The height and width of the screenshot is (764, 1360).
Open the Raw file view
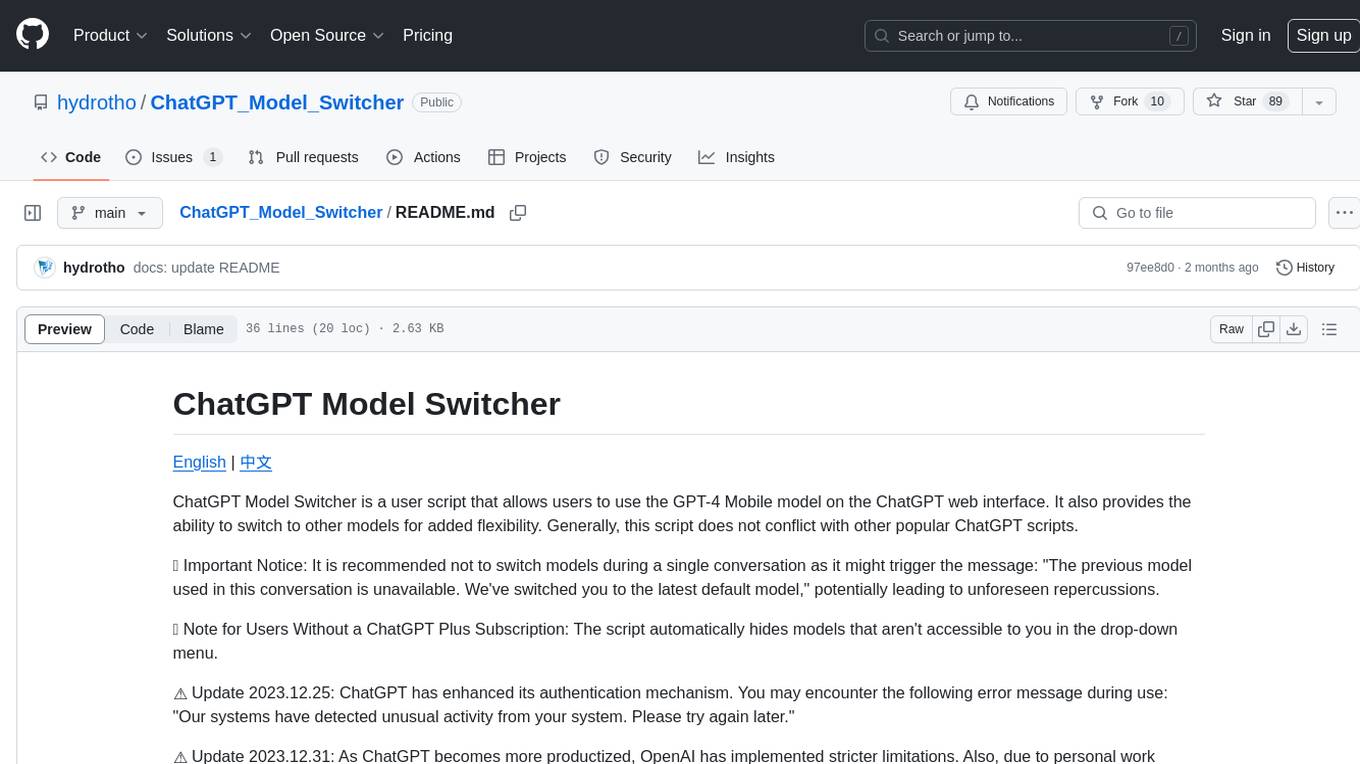[1231, 329]
